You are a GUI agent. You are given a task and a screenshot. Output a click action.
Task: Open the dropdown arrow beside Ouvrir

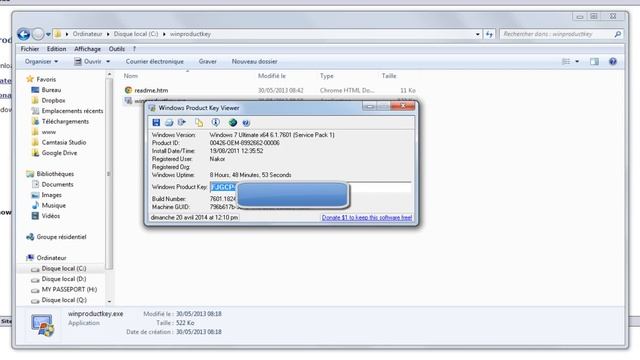(108, 62)
